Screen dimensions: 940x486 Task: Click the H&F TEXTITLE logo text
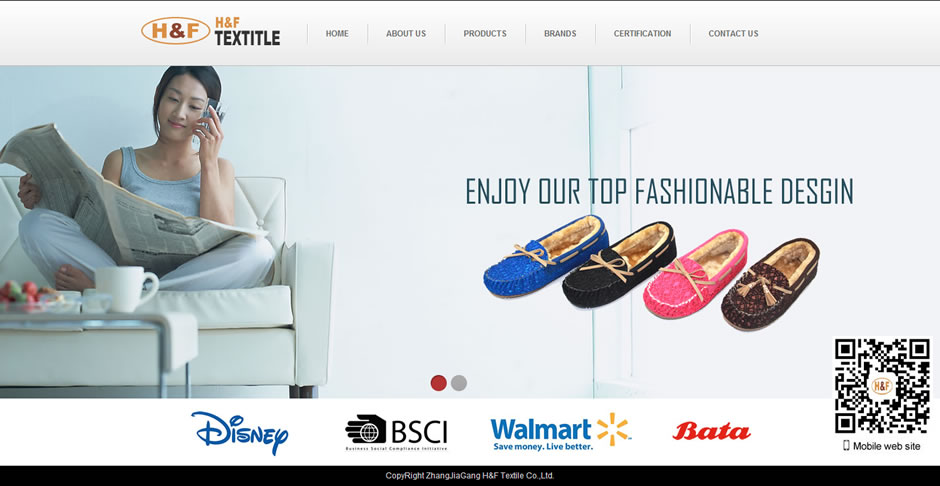click(247, 31)
